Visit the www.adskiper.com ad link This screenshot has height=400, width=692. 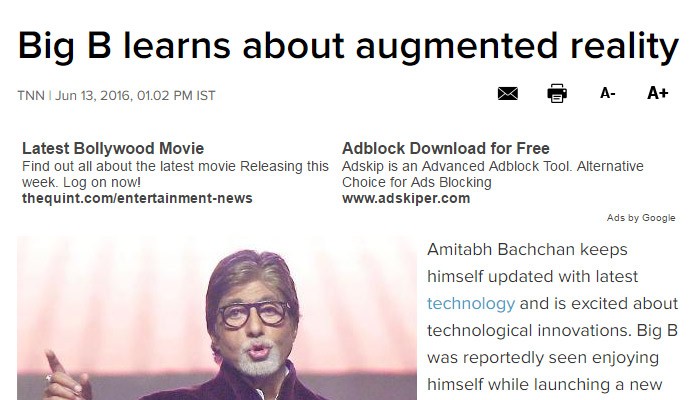tap(405, 198)
